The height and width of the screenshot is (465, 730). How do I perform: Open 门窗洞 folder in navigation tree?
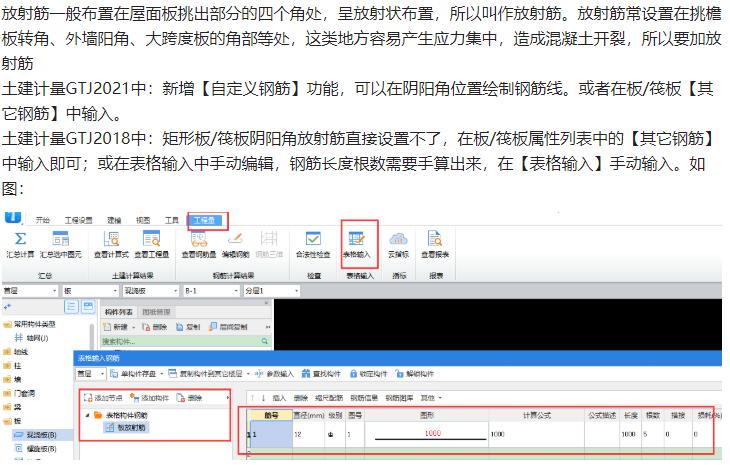(19, 393)
